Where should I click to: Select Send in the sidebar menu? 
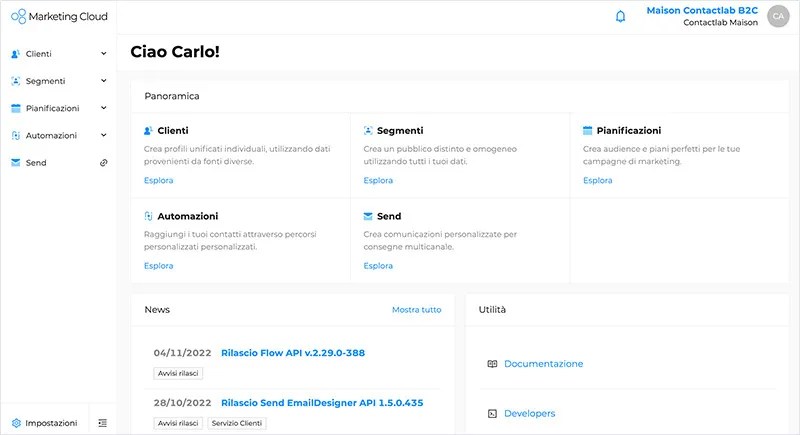click(x=36, y=162)
